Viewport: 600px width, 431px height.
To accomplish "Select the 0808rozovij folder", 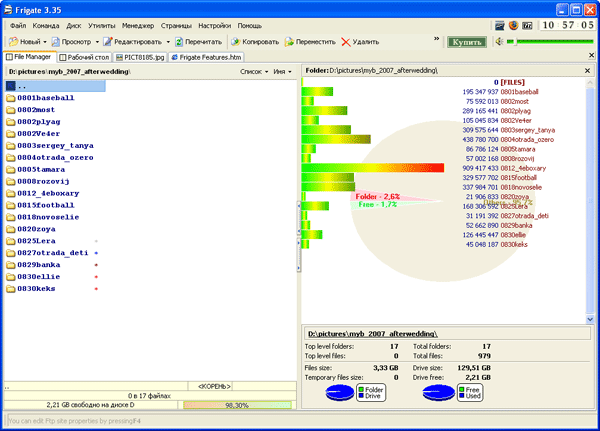I will coord(38,181).
